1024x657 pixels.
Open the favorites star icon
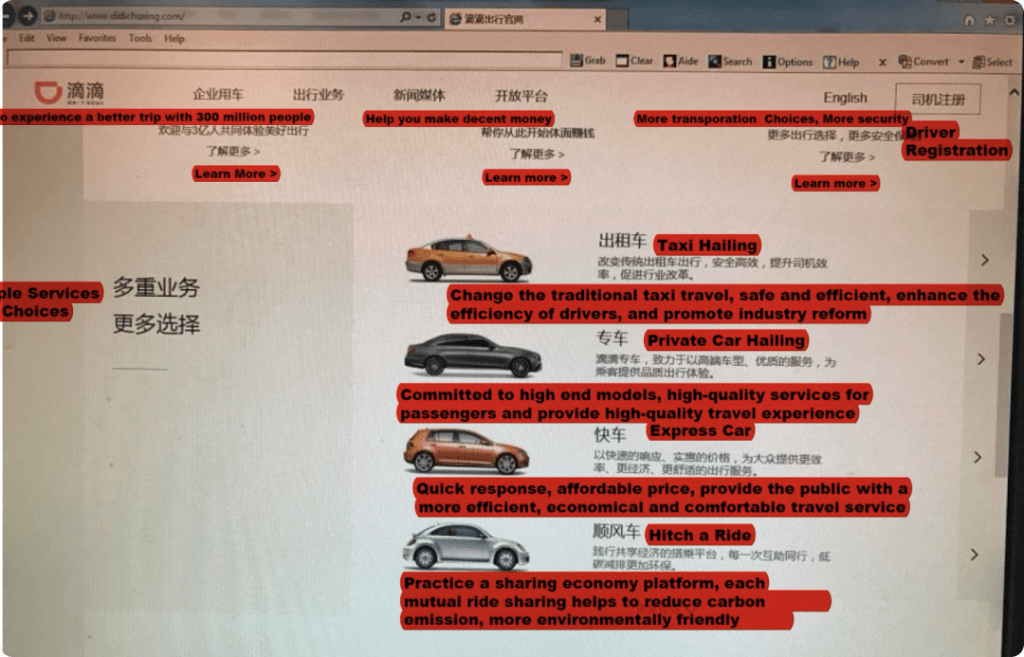click(x=990, y=20)
